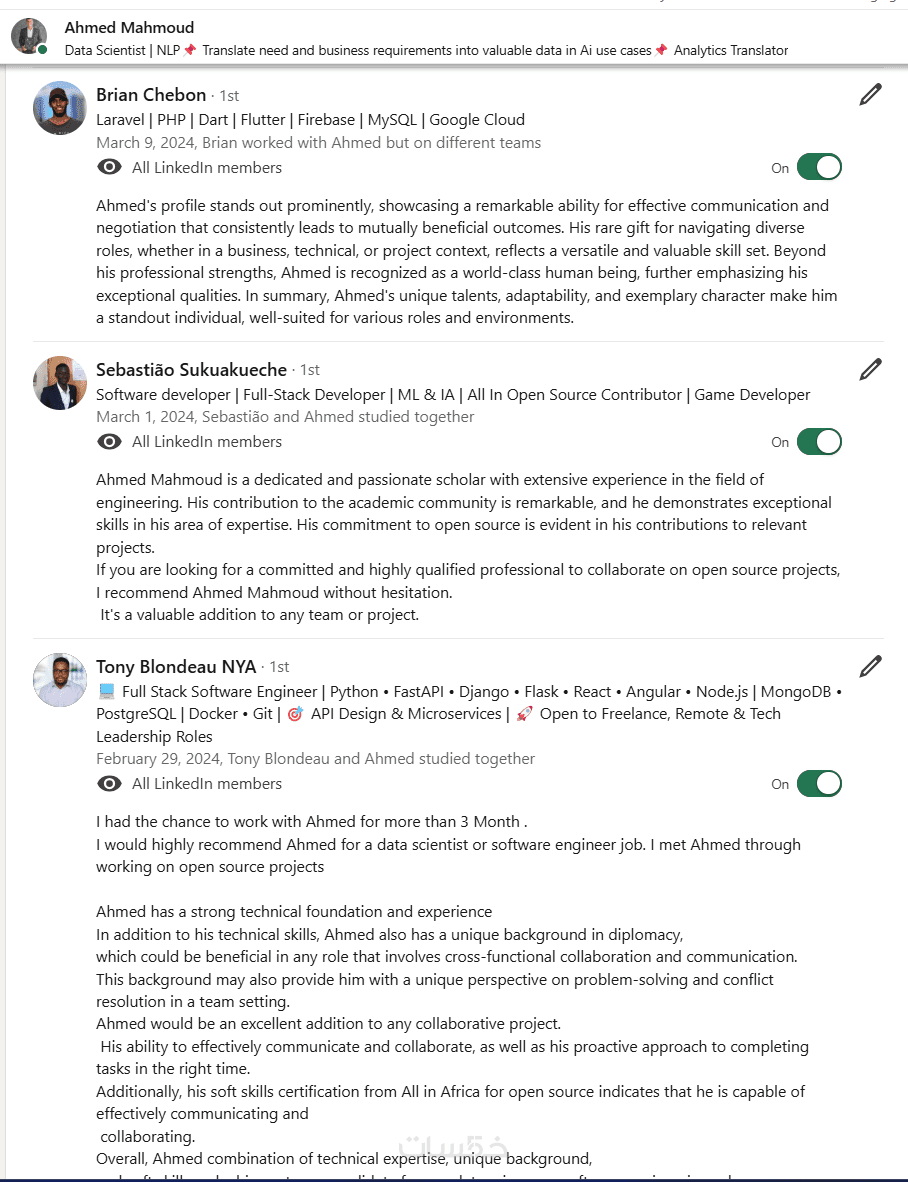Open Sebastião Sukuakueche's profile photo

tap(60, 382)
